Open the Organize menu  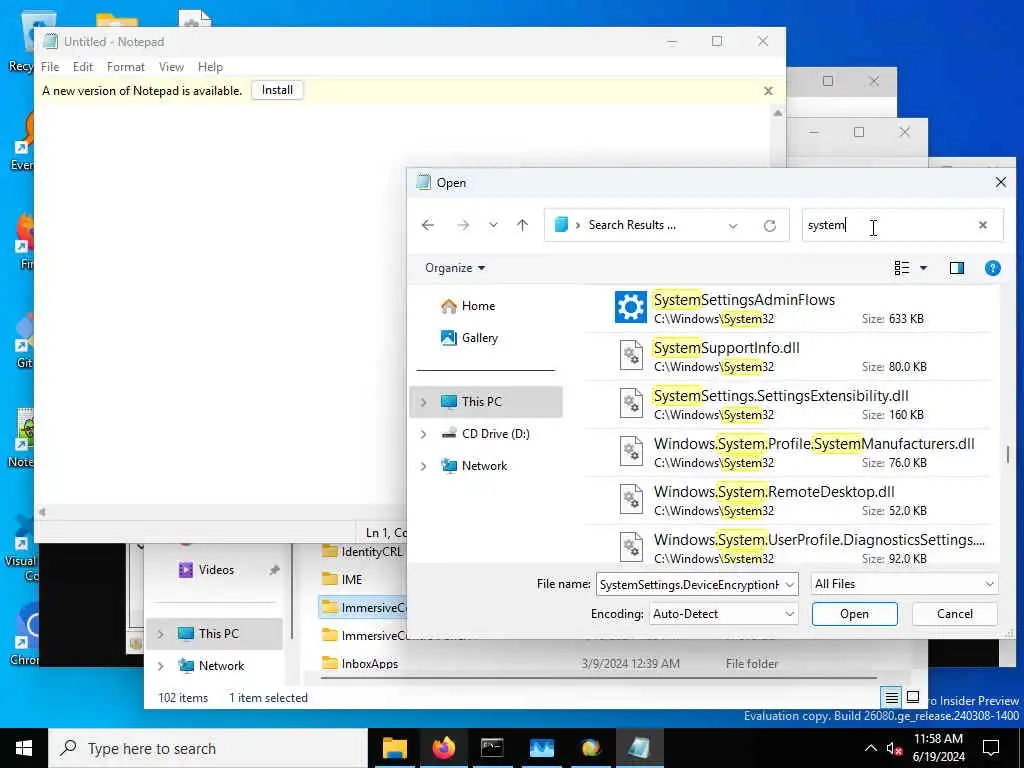(455, 268)
